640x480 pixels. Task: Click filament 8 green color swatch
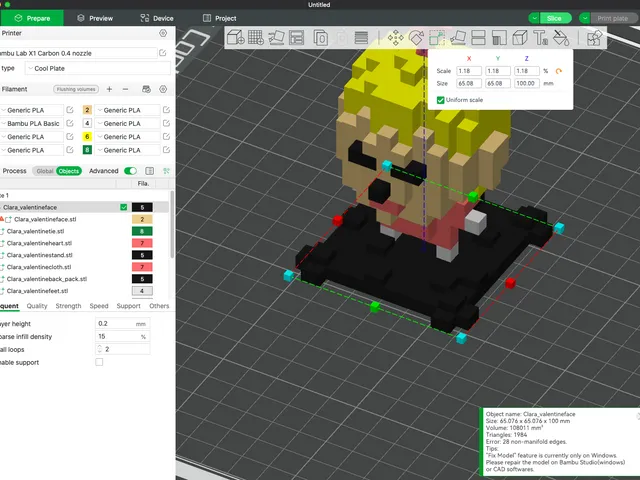(x=87, y=150)
